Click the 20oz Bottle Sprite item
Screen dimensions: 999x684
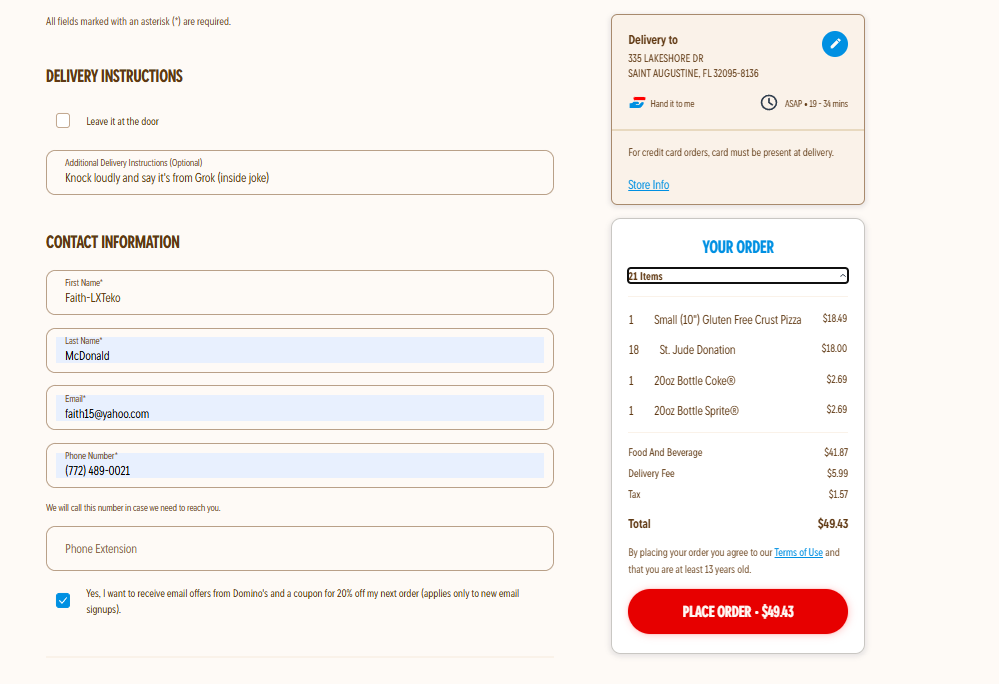[696, 411]
